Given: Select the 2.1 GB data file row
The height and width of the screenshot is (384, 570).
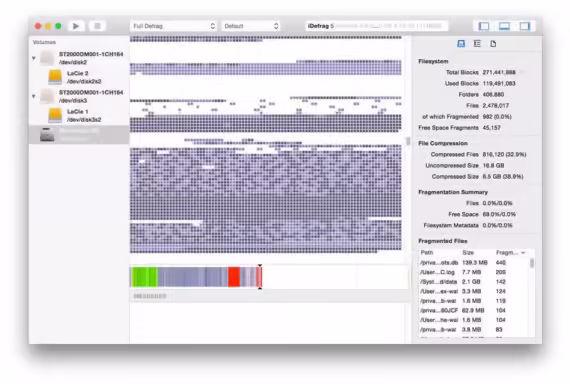Looking at the screenshot, I should [474, 282].
